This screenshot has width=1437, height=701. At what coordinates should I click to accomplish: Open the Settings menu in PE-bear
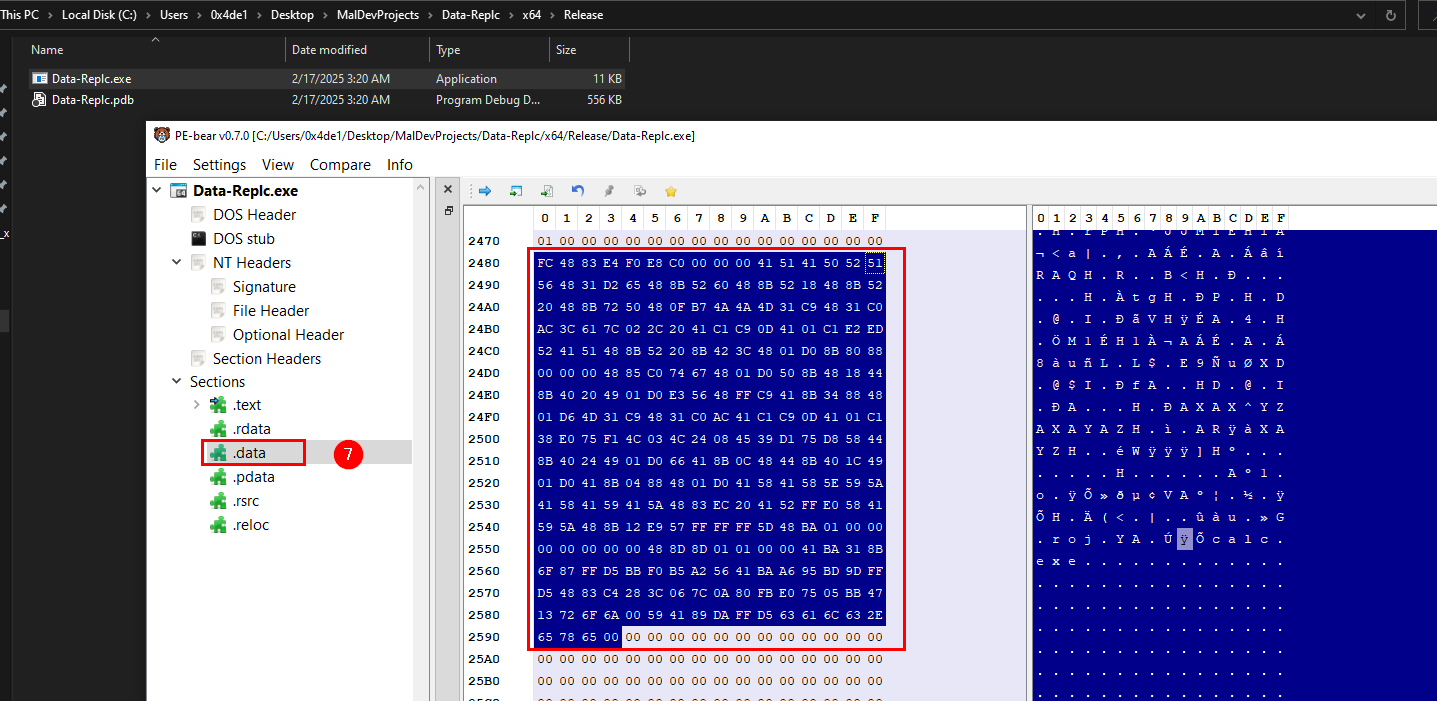[x=219, y=165]
